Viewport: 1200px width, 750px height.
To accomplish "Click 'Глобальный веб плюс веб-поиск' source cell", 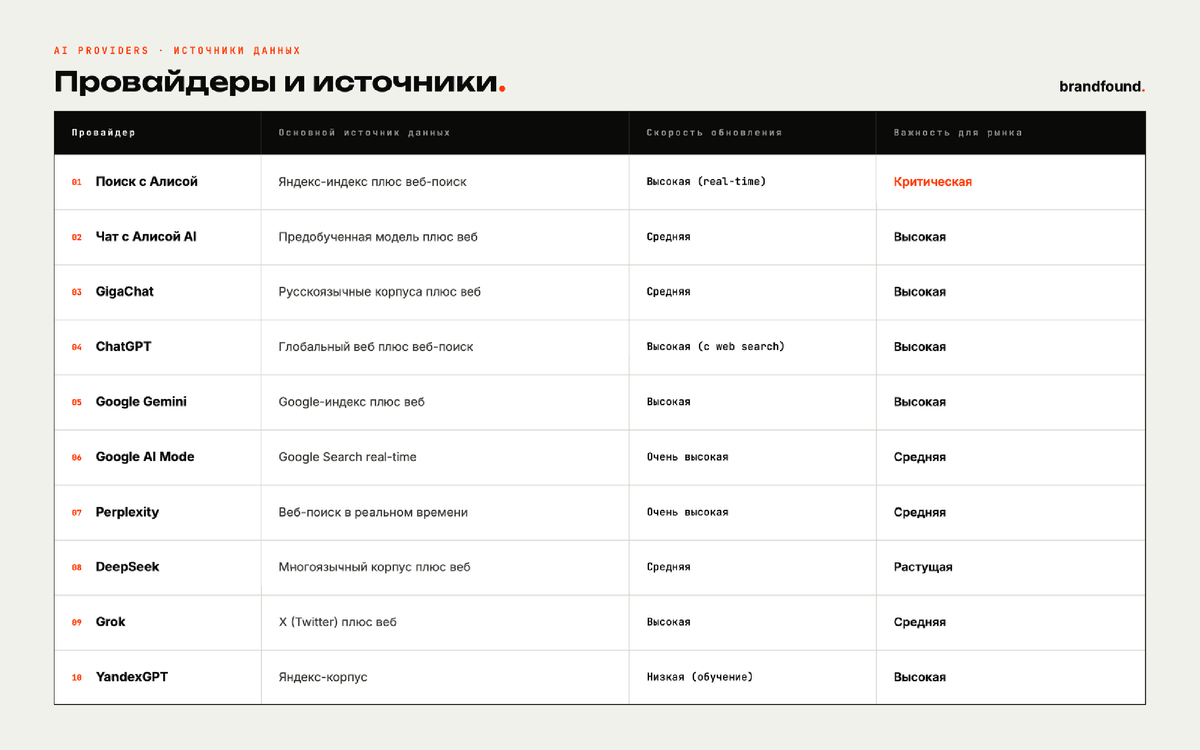I will click(x=376, y=347).
